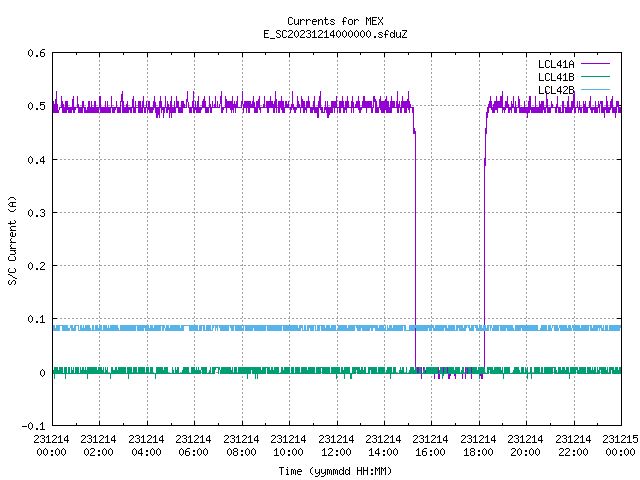Click the x-axis tick 231214 12:00

[336, 446]
